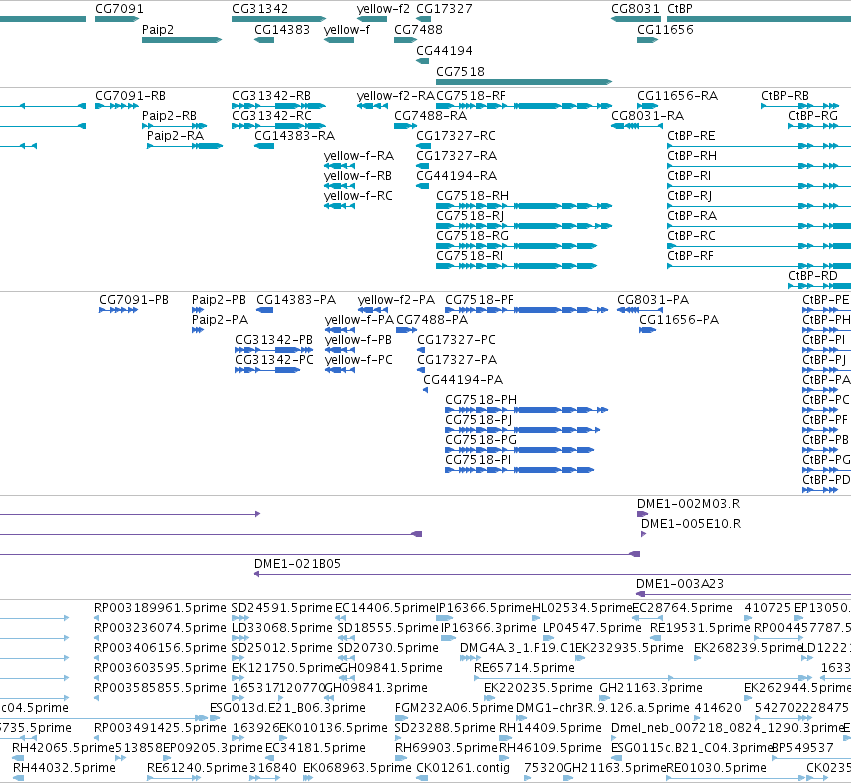Select the DME1-003A23 clone label

click(680, 584)
